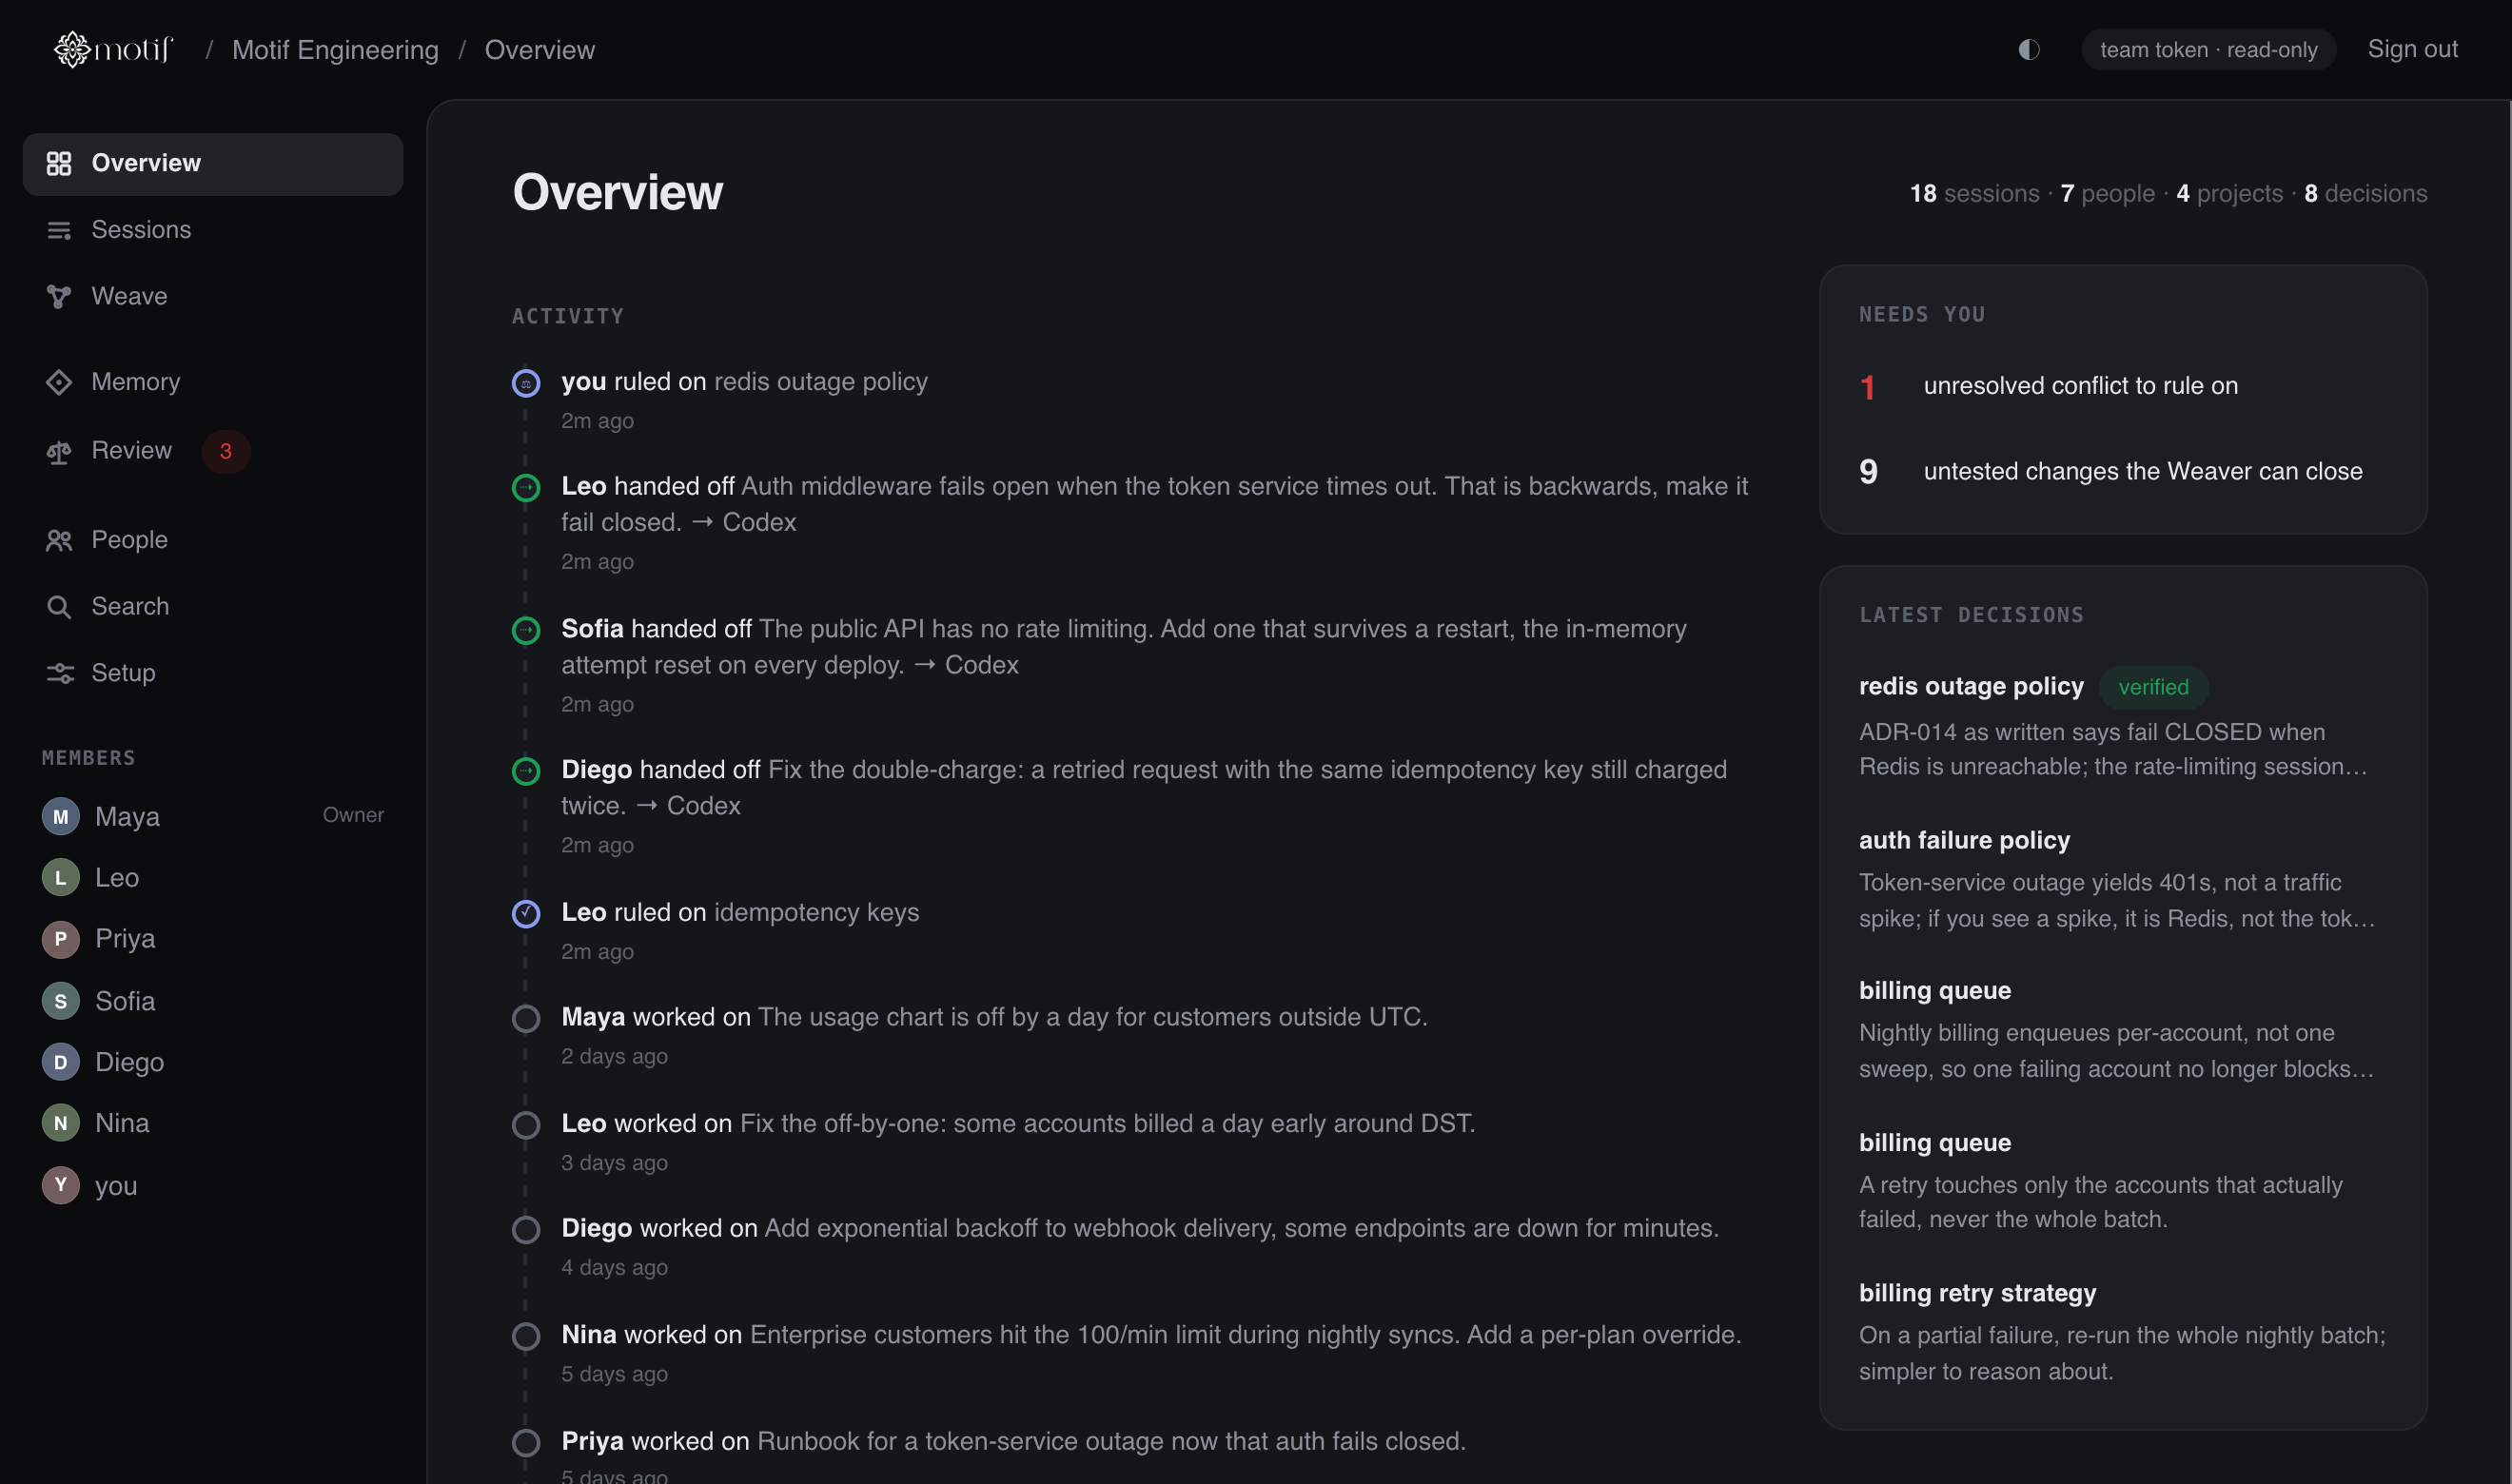The height and width of the screenshot is (1484, 2512).
Task: Click Priya's avatar in Members
Action: [x=61, y=939]
